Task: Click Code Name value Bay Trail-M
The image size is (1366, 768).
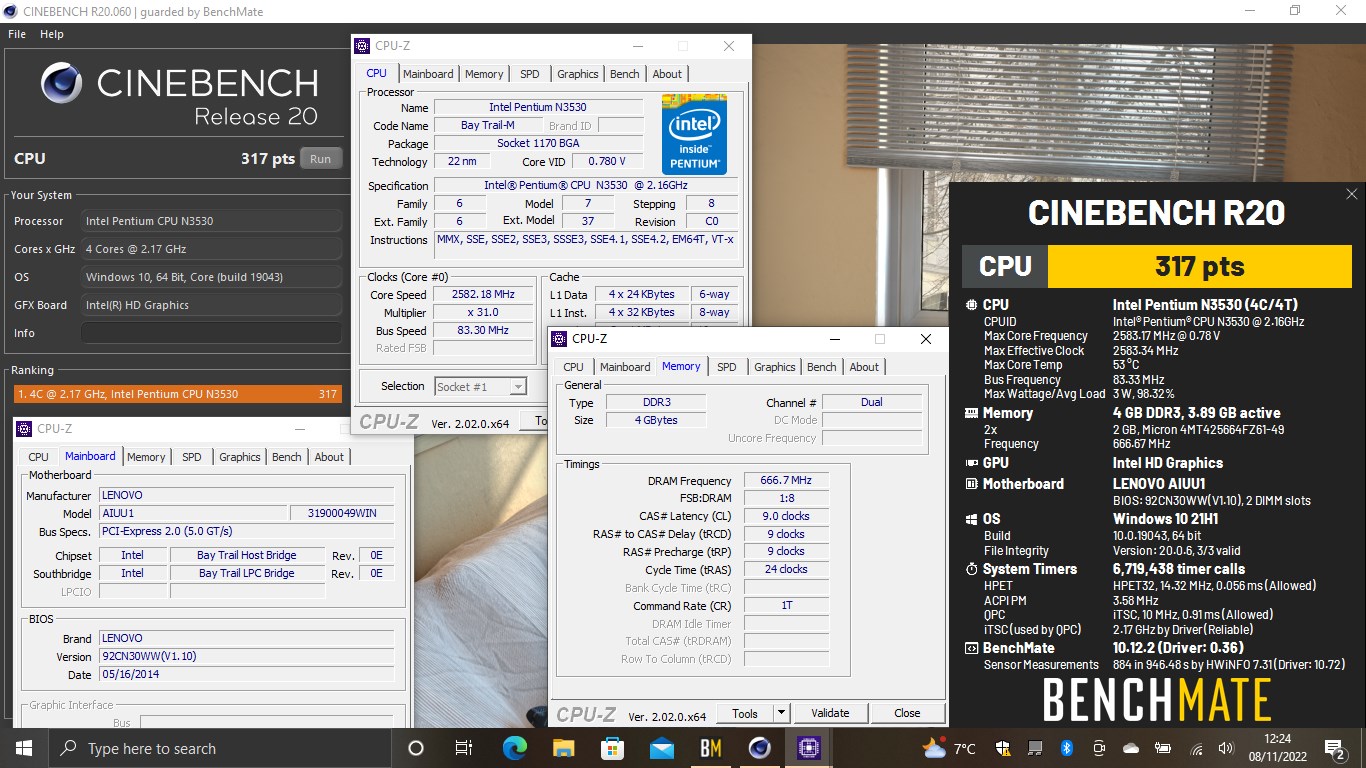Action: (488, 126)
